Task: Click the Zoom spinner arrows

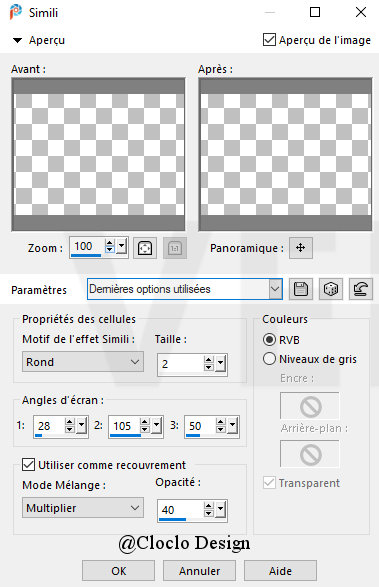Action: coord(110,246)
